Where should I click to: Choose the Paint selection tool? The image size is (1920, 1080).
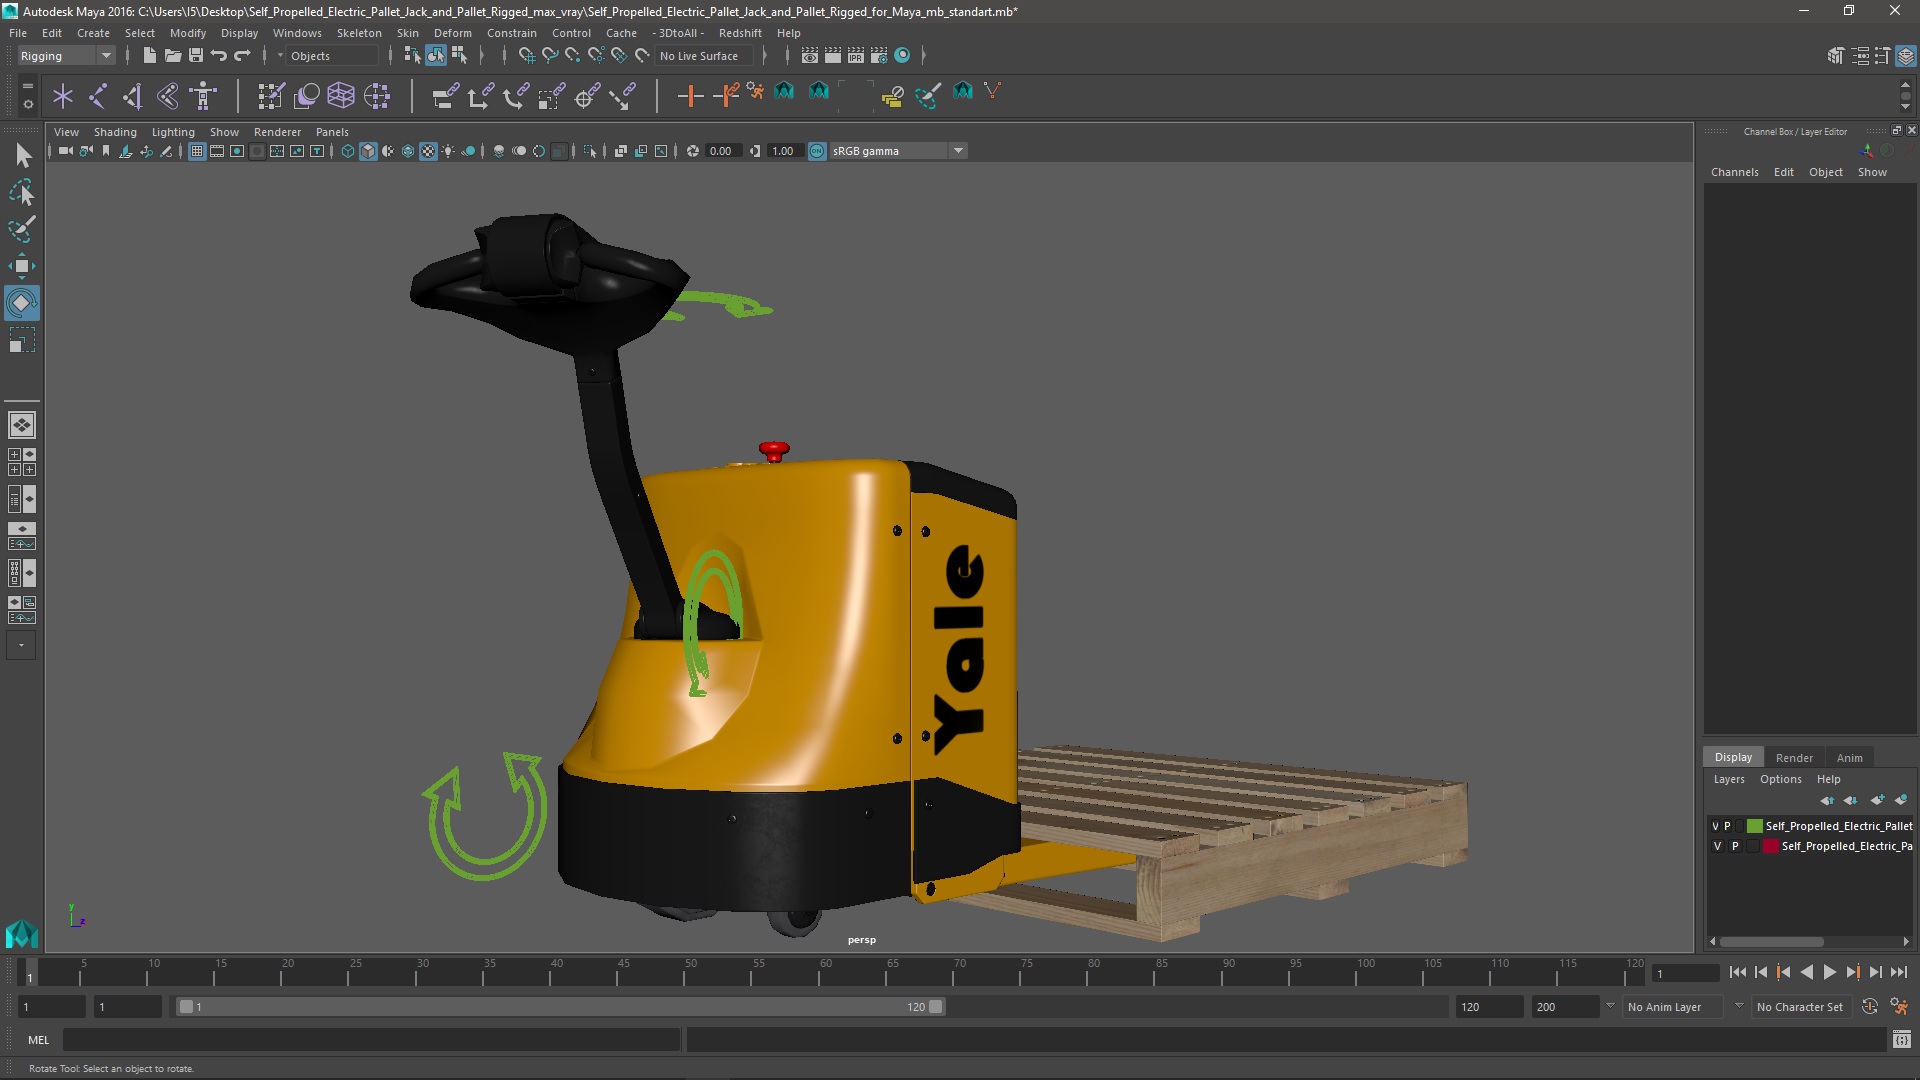[x=22, y=229]
